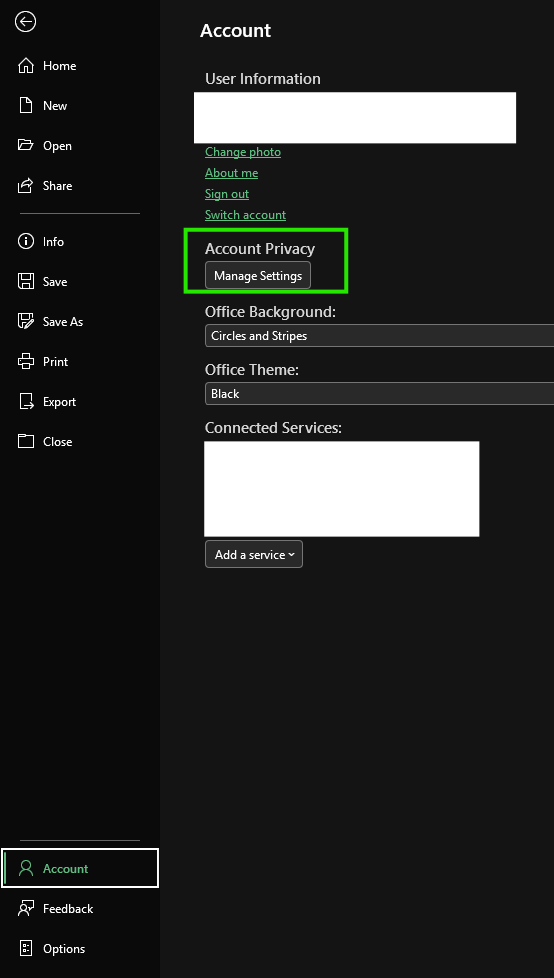Click the Account person icon
Viewport: 554px width, 978px height.
(x=26, y=868)
